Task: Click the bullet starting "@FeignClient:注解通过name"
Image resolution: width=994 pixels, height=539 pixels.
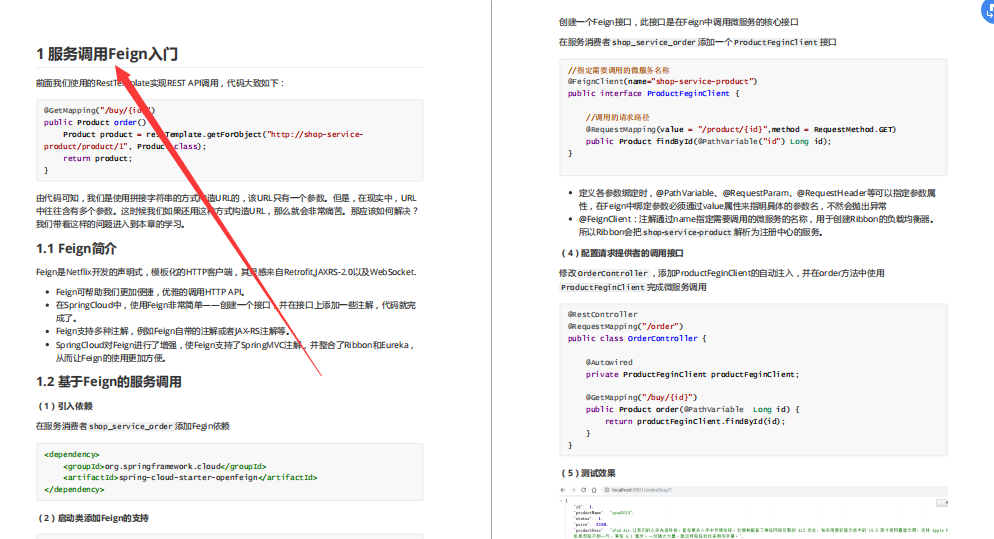Action: [757, 226]
